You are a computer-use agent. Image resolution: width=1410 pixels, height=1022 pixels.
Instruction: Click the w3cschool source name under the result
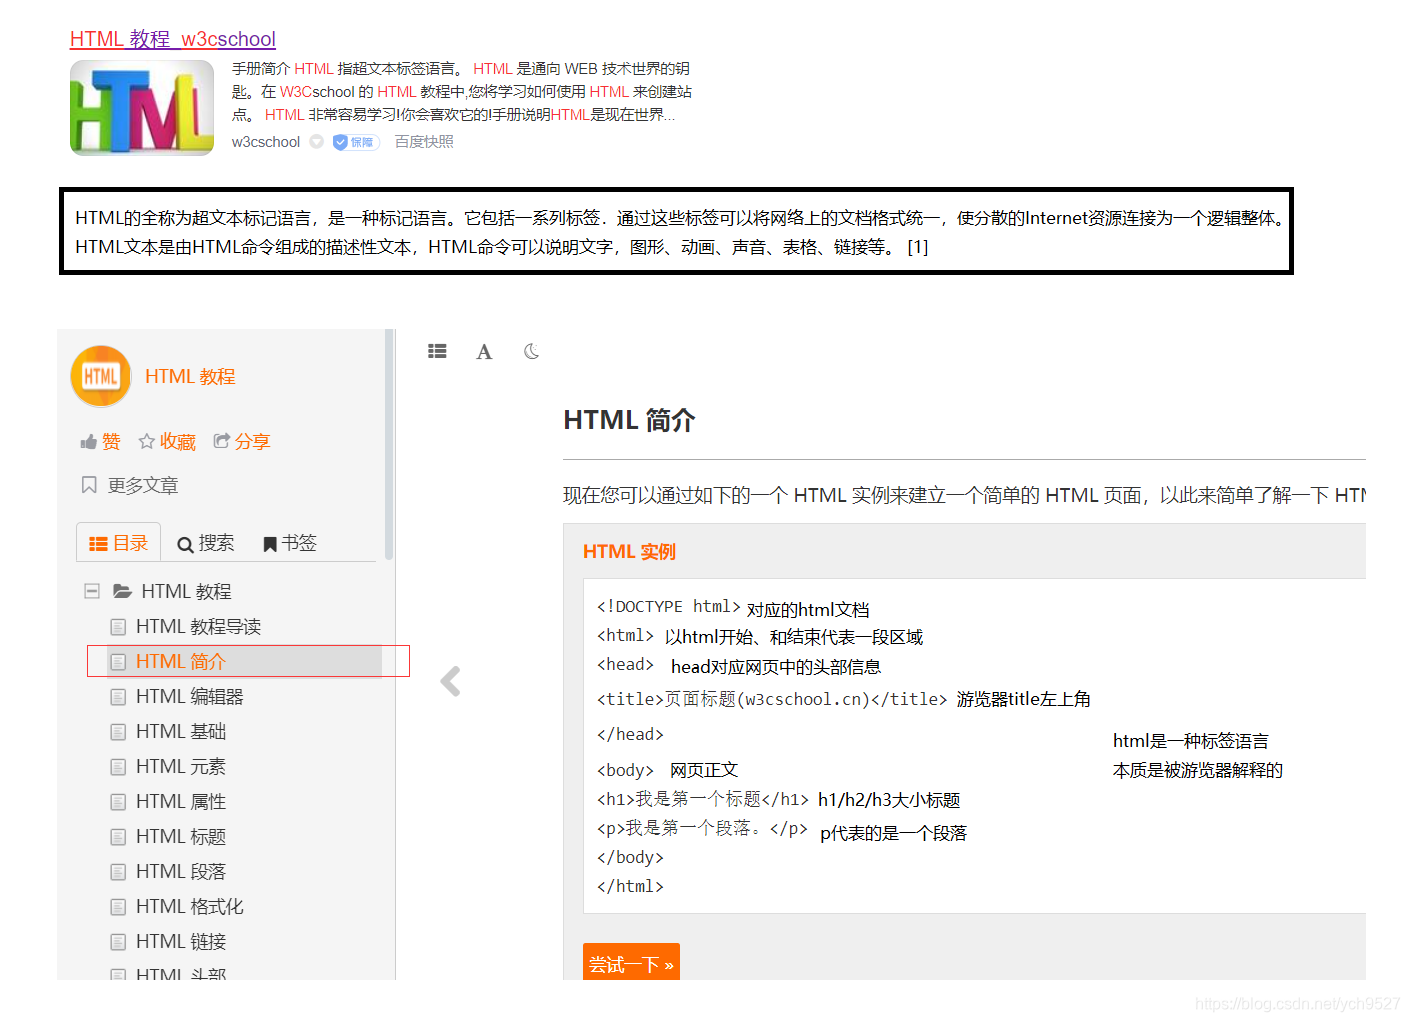[266, 142]
